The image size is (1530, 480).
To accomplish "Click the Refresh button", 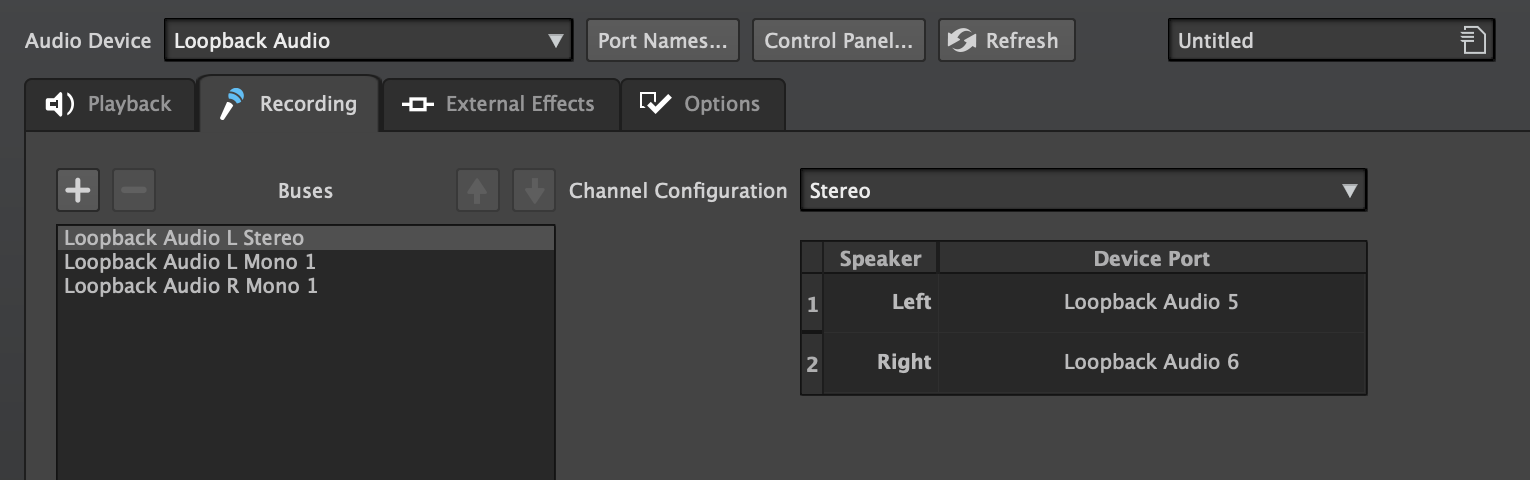I will (x=1006, y=41).
